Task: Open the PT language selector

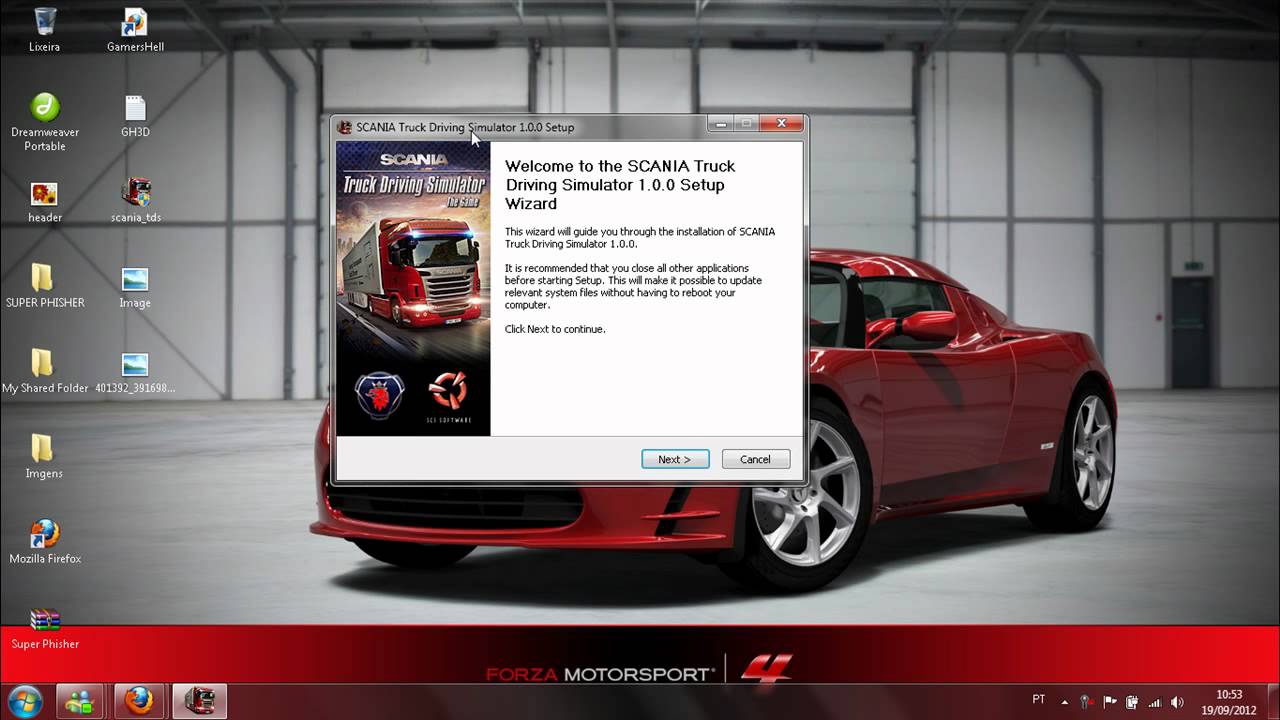Action: click(1039, 700)
